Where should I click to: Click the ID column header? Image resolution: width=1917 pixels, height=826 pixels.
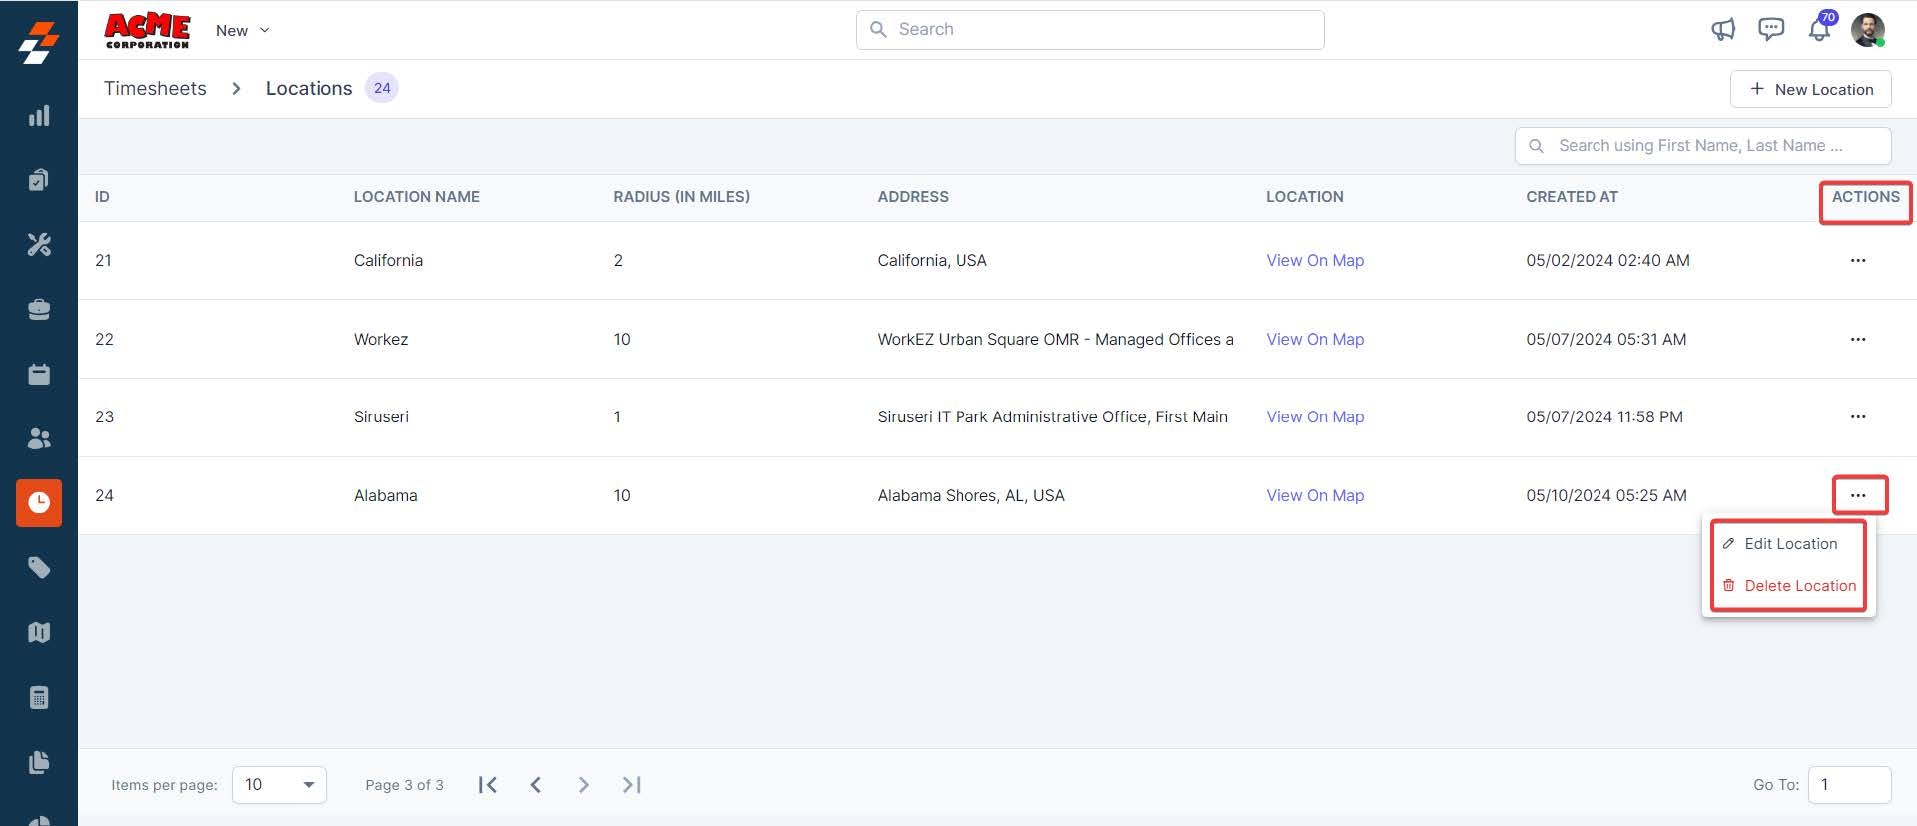tap(102, 197)
